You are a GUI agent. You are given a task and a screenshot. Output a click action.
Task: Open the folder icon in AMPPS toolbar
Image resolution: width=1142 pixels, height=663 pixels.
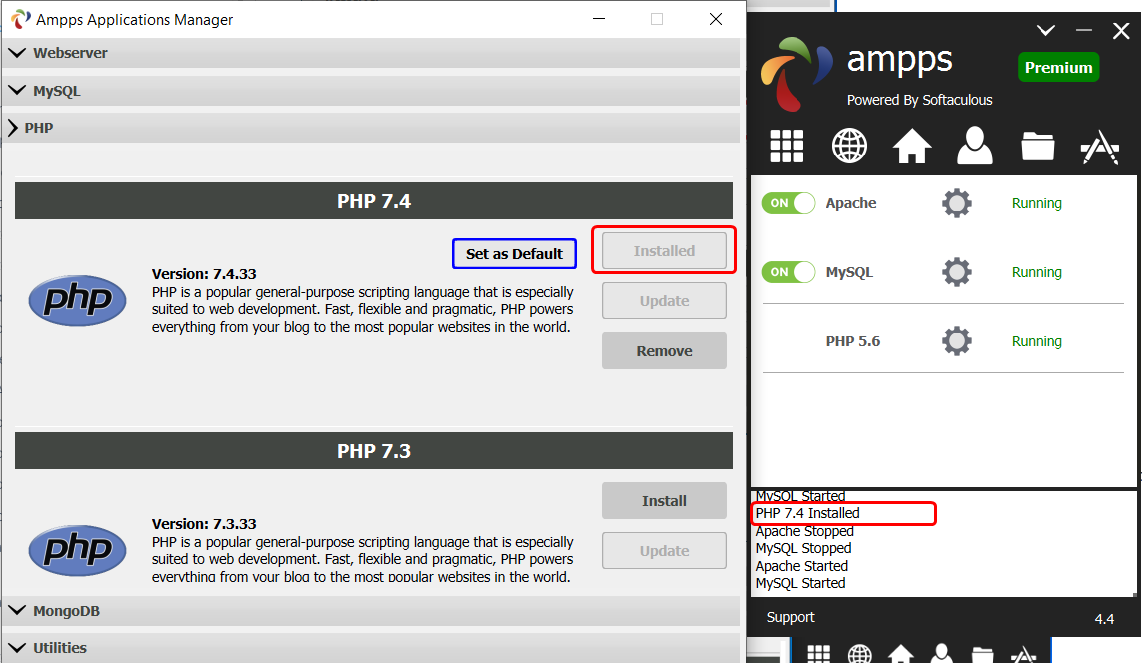pyautogui.click(x=1038, y=146)
